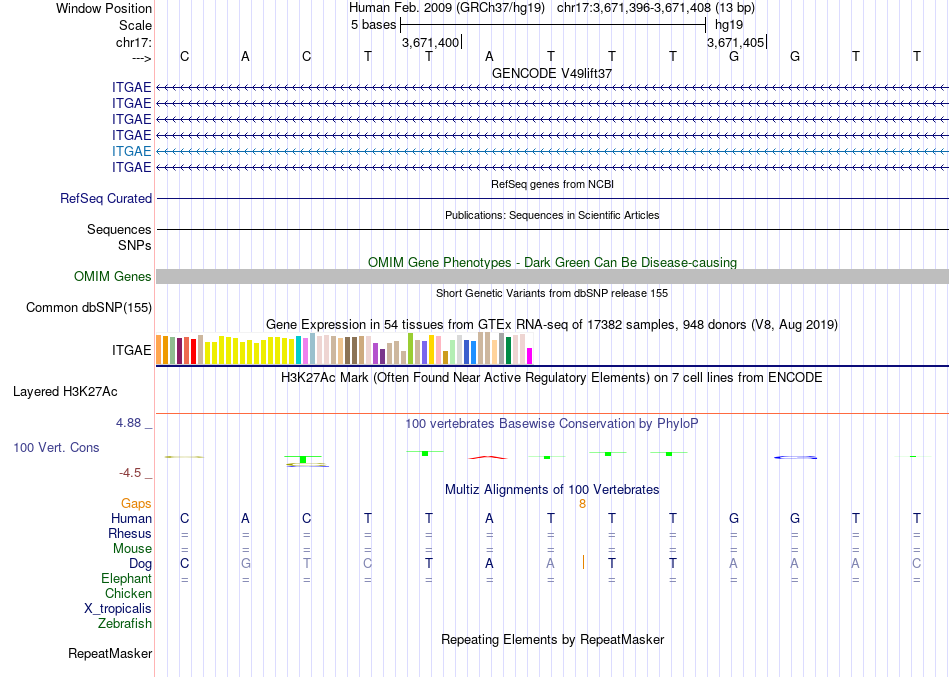Click the RefSeq Curated track label

click(106, 198)
